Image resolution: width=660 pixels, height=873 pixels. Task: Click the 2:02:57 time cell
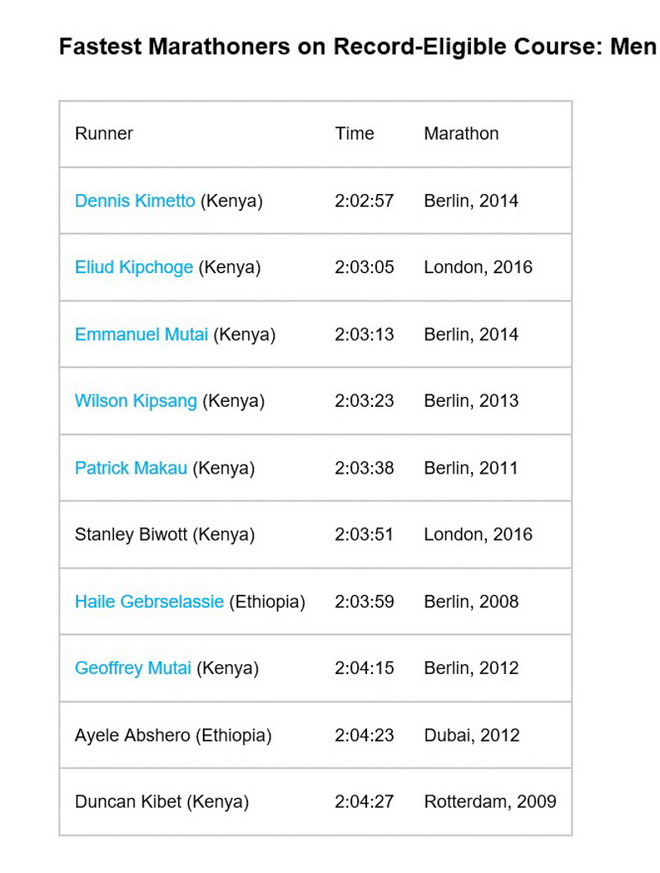tap(364, 201)
